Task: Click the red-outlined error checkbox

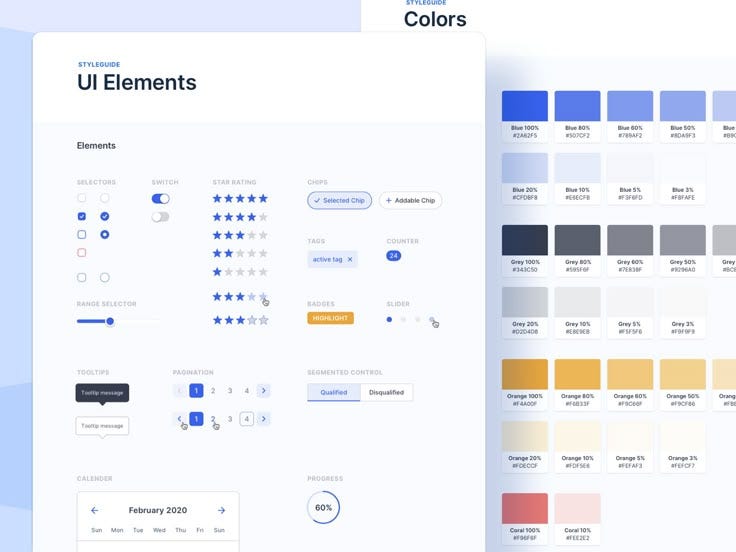Action: [82, 253]
